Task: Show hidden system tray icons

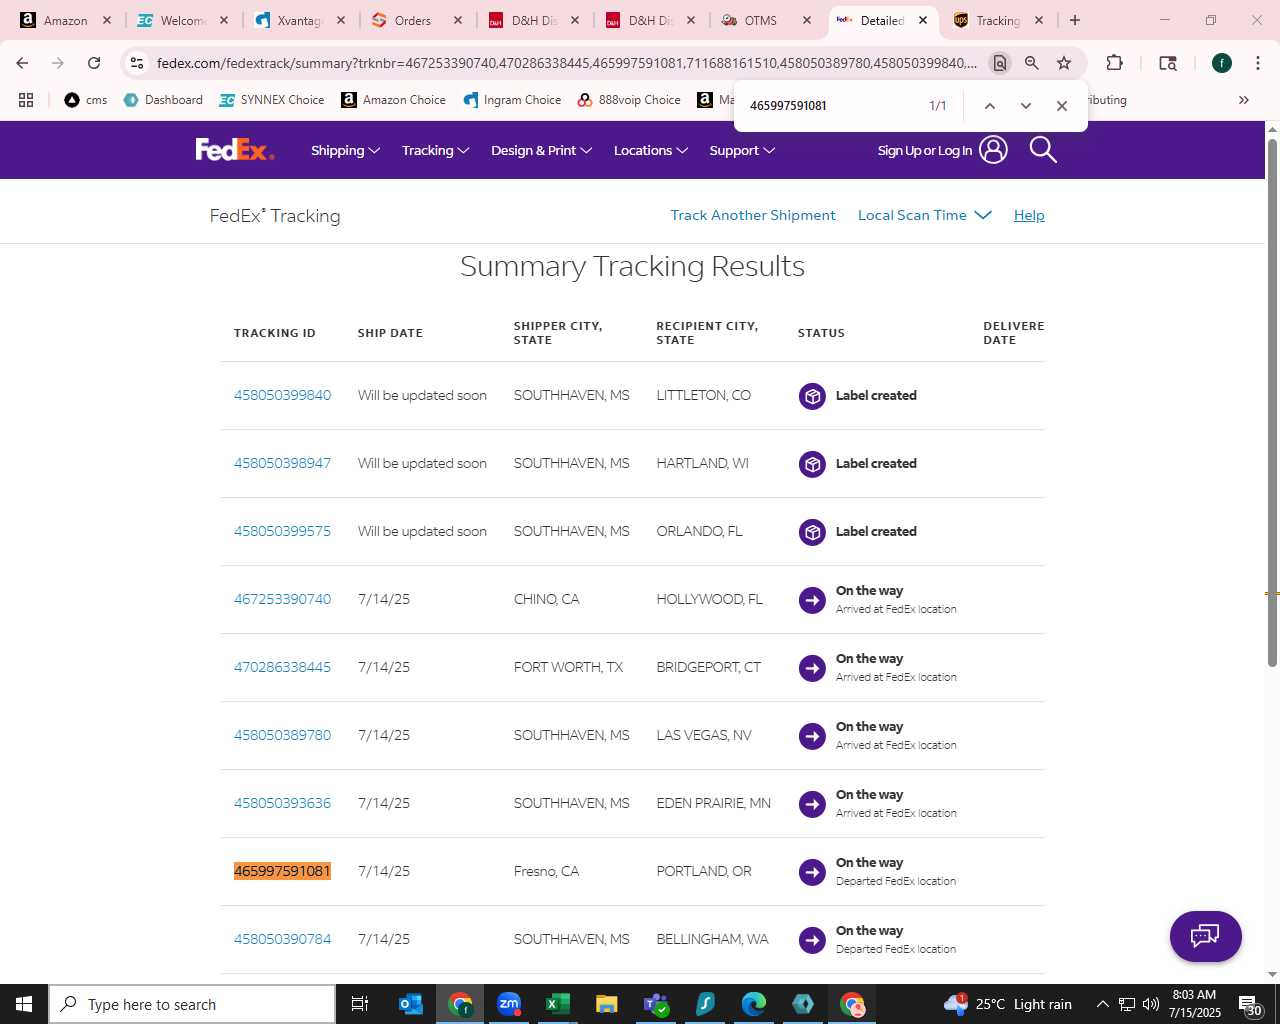Action: pyautogui.click(x=1102, y=1004)
